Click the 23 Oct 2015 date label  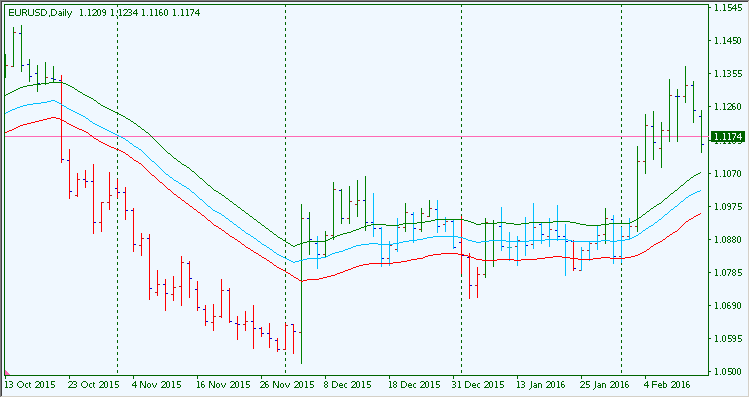(95, 385)
